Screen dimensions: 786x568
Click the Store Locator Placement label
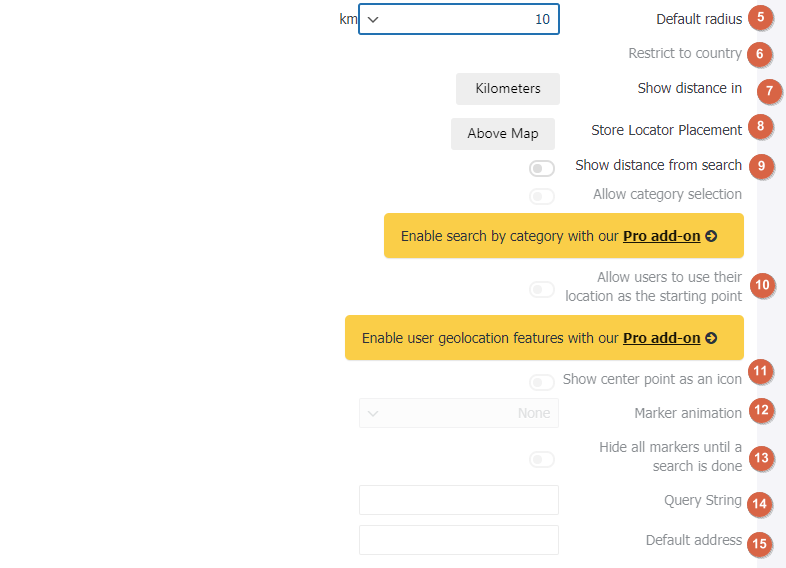pyautogui.click(x=666, y=130)
